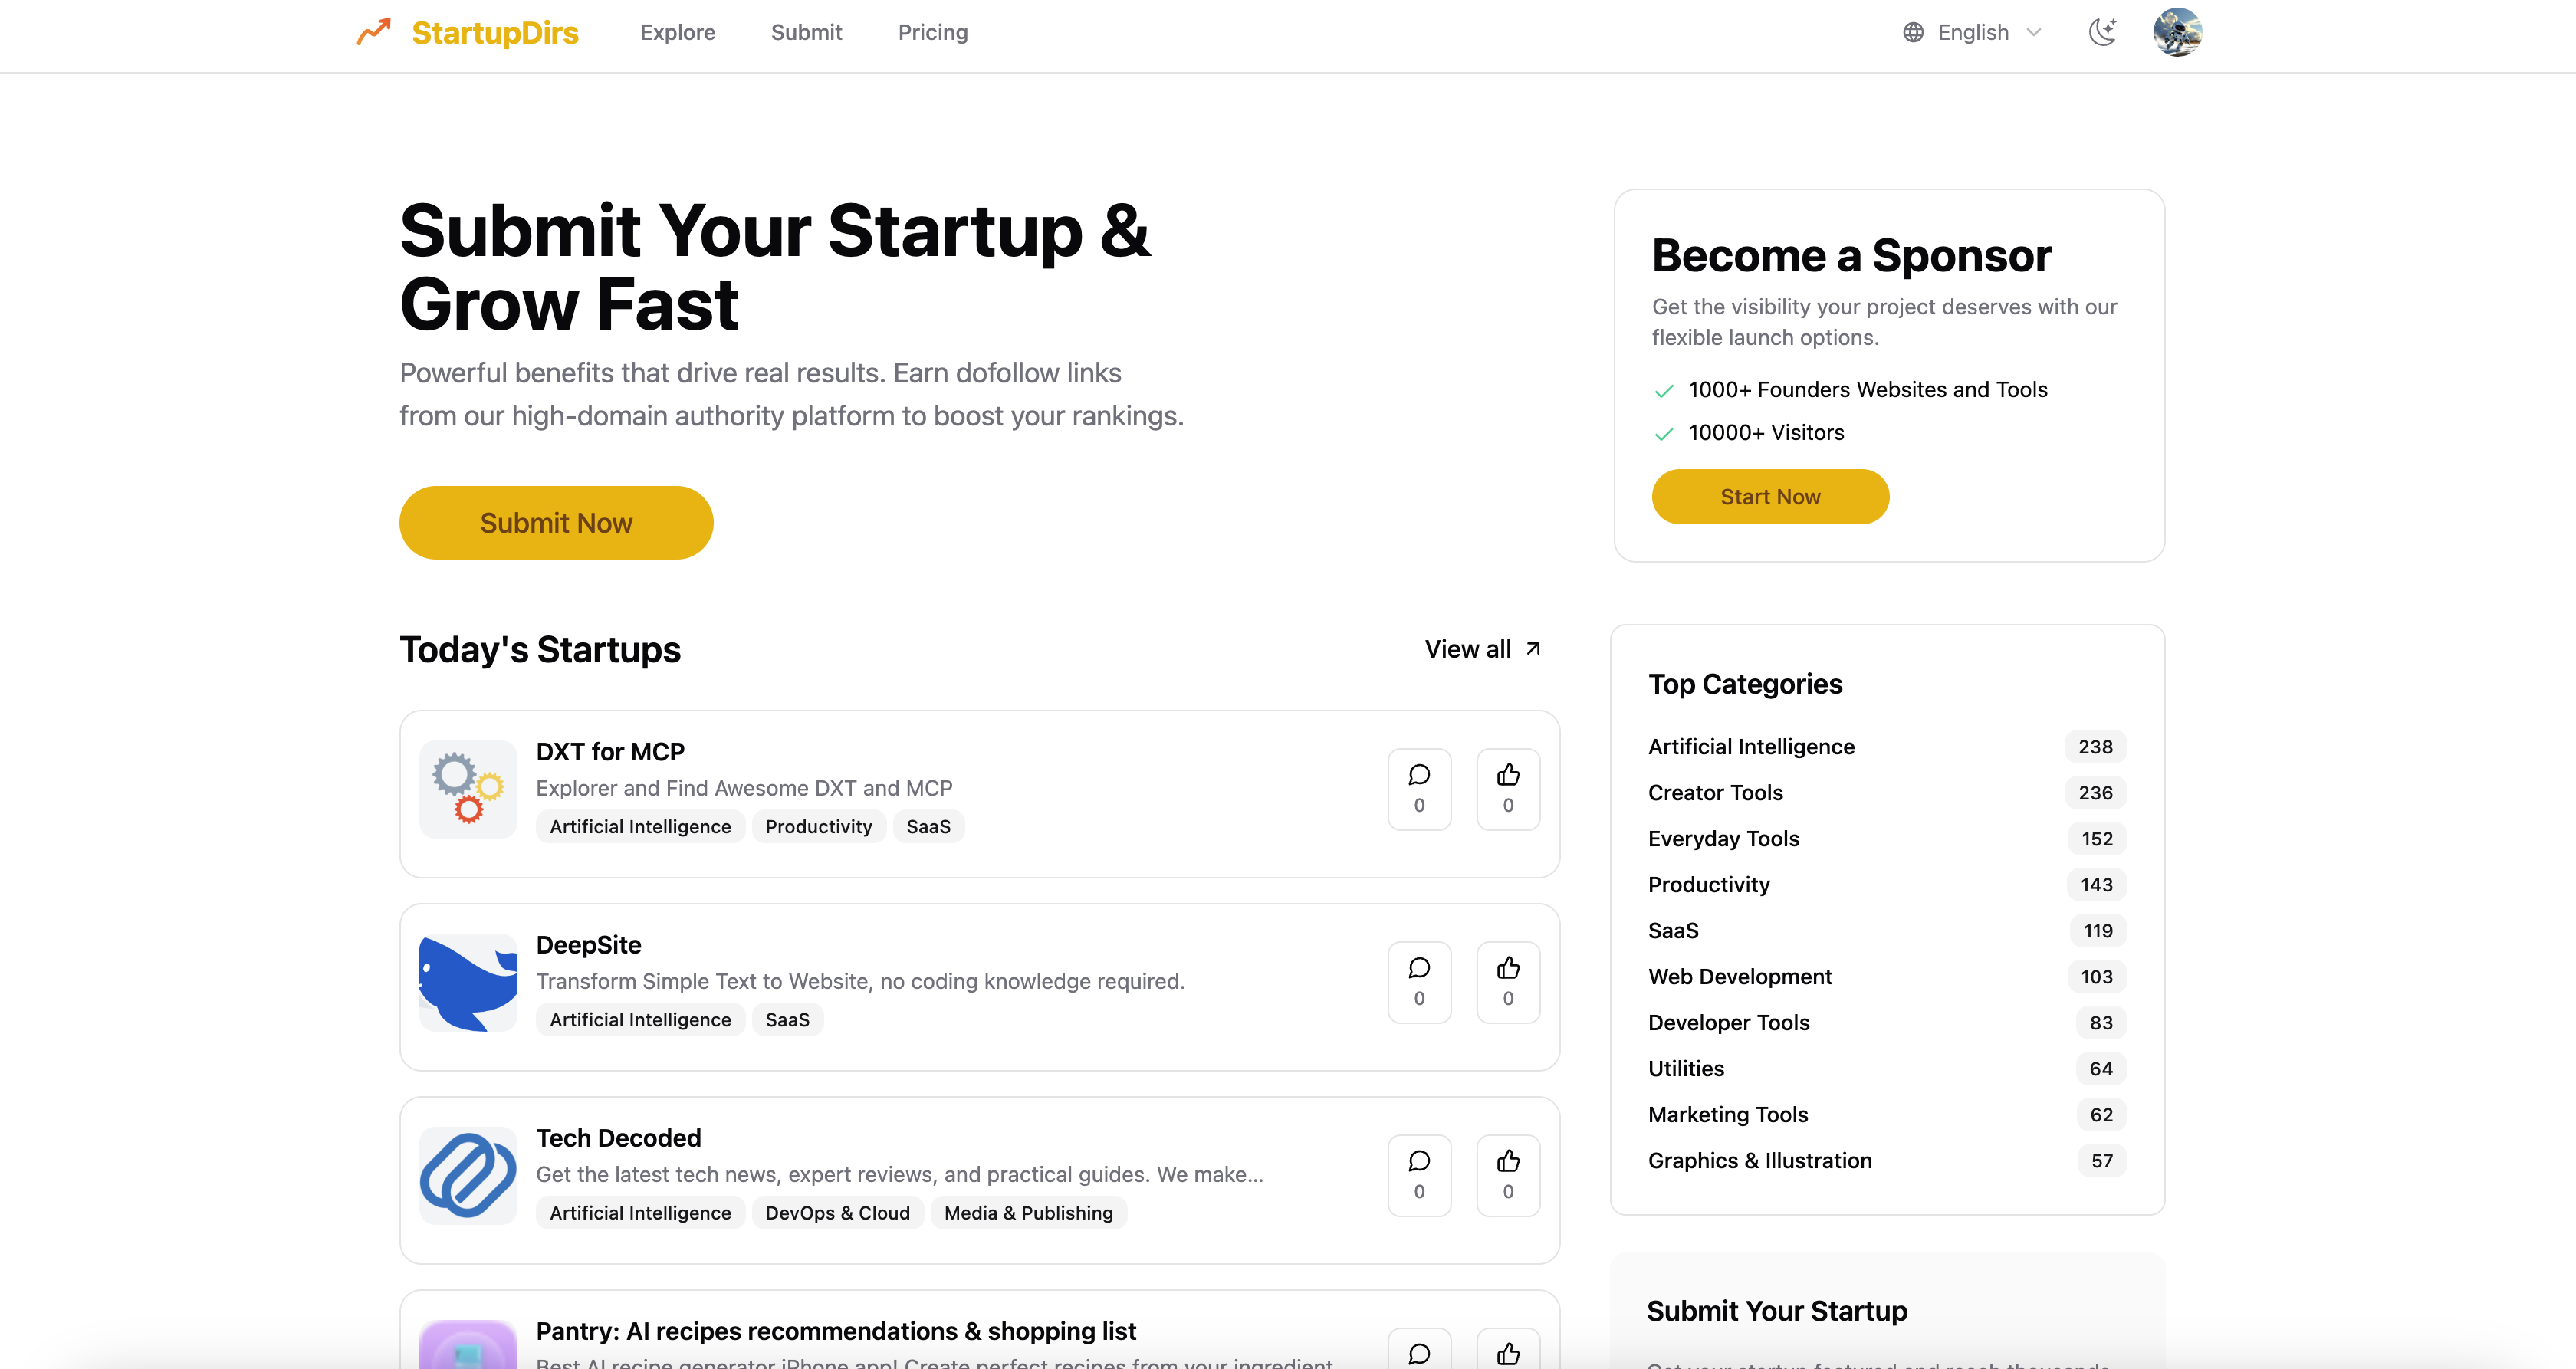Image resolution: width=2576 pixels, height=1369 pixels.
Task: Click the Submit Now button
Action: (556, 522)
